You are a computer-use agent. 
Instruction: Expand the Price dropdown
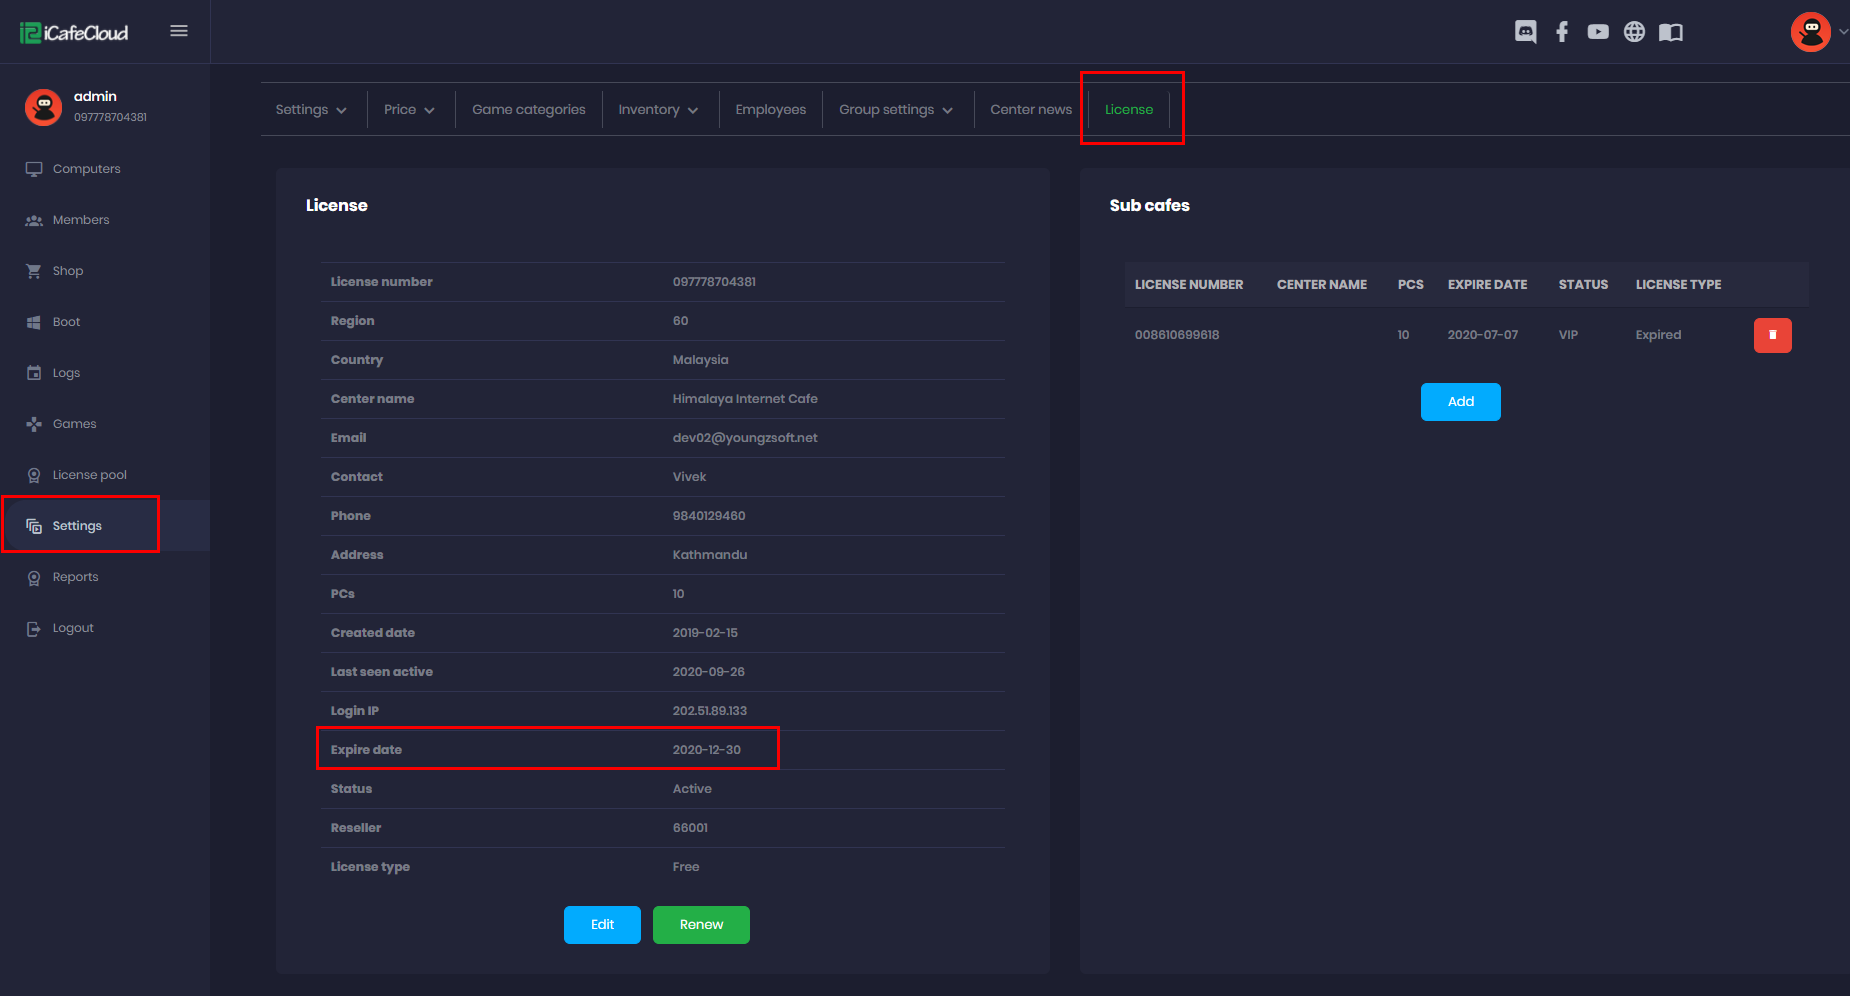[409, 110]
